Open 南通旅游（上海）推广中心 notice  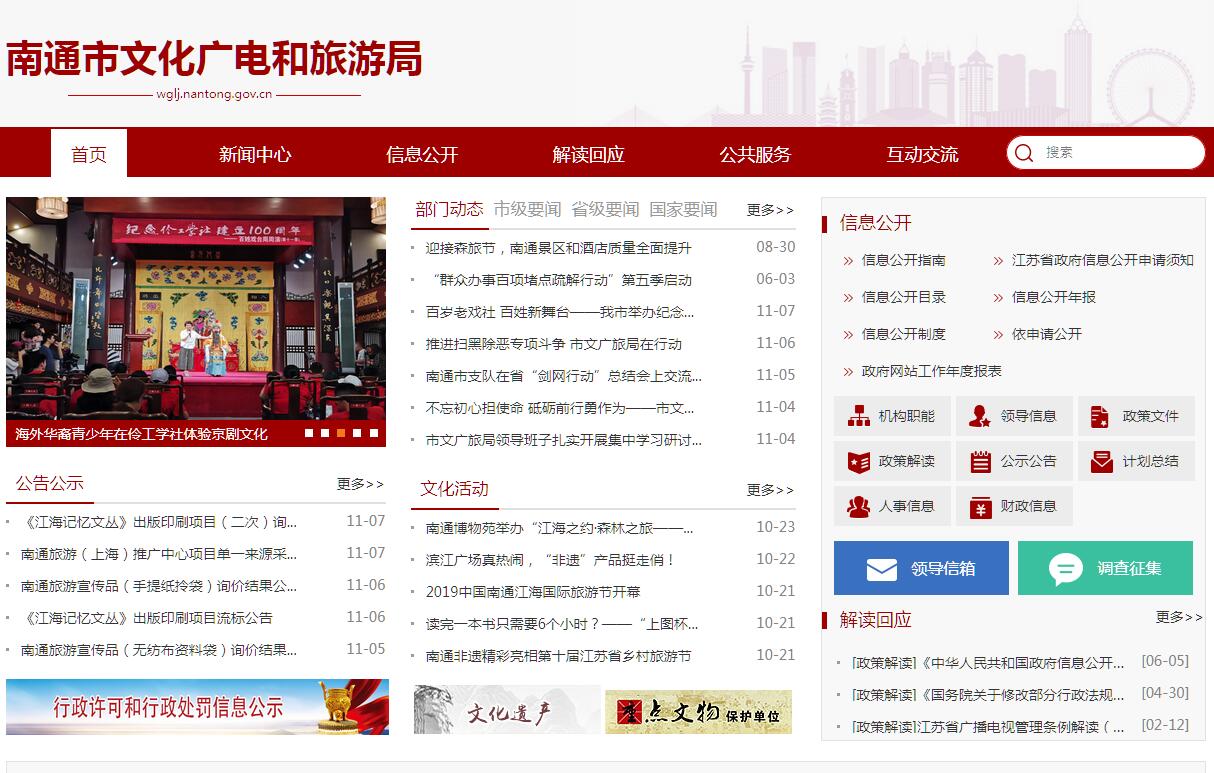pyautogui.click(x=159, y=554)
